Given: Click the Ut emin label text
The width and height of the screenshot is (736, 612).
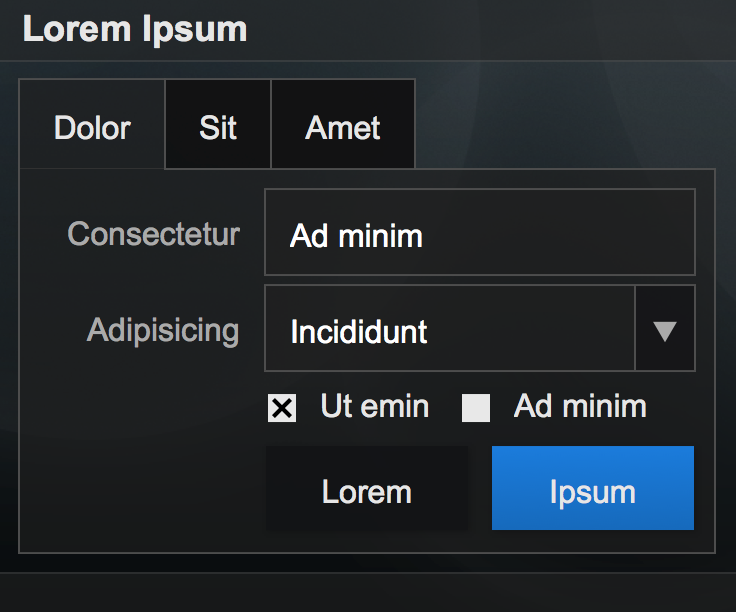Looking at the screenshot, I should pyautogui.click(x=374, y=406).
